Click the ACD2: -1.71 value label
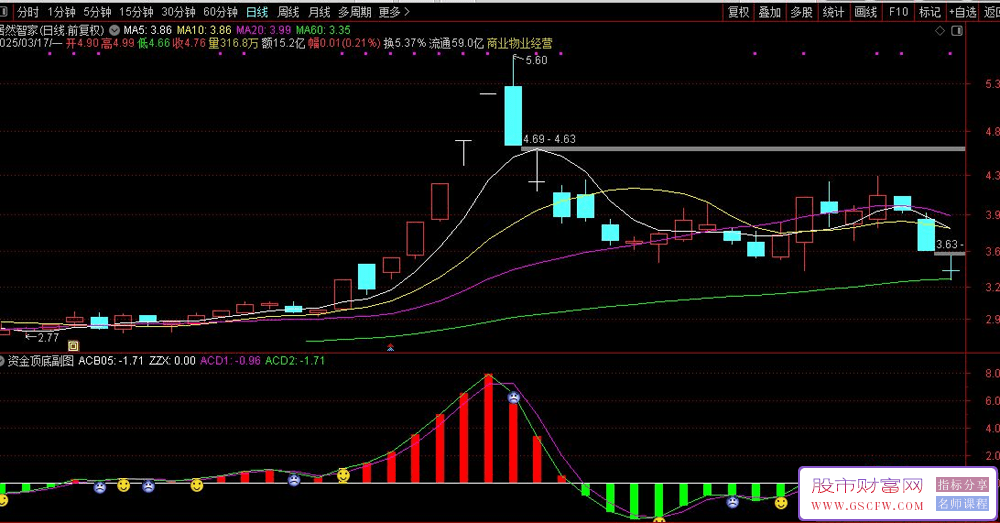This screenshot has width=1000, height=523. tap(295, 361)
